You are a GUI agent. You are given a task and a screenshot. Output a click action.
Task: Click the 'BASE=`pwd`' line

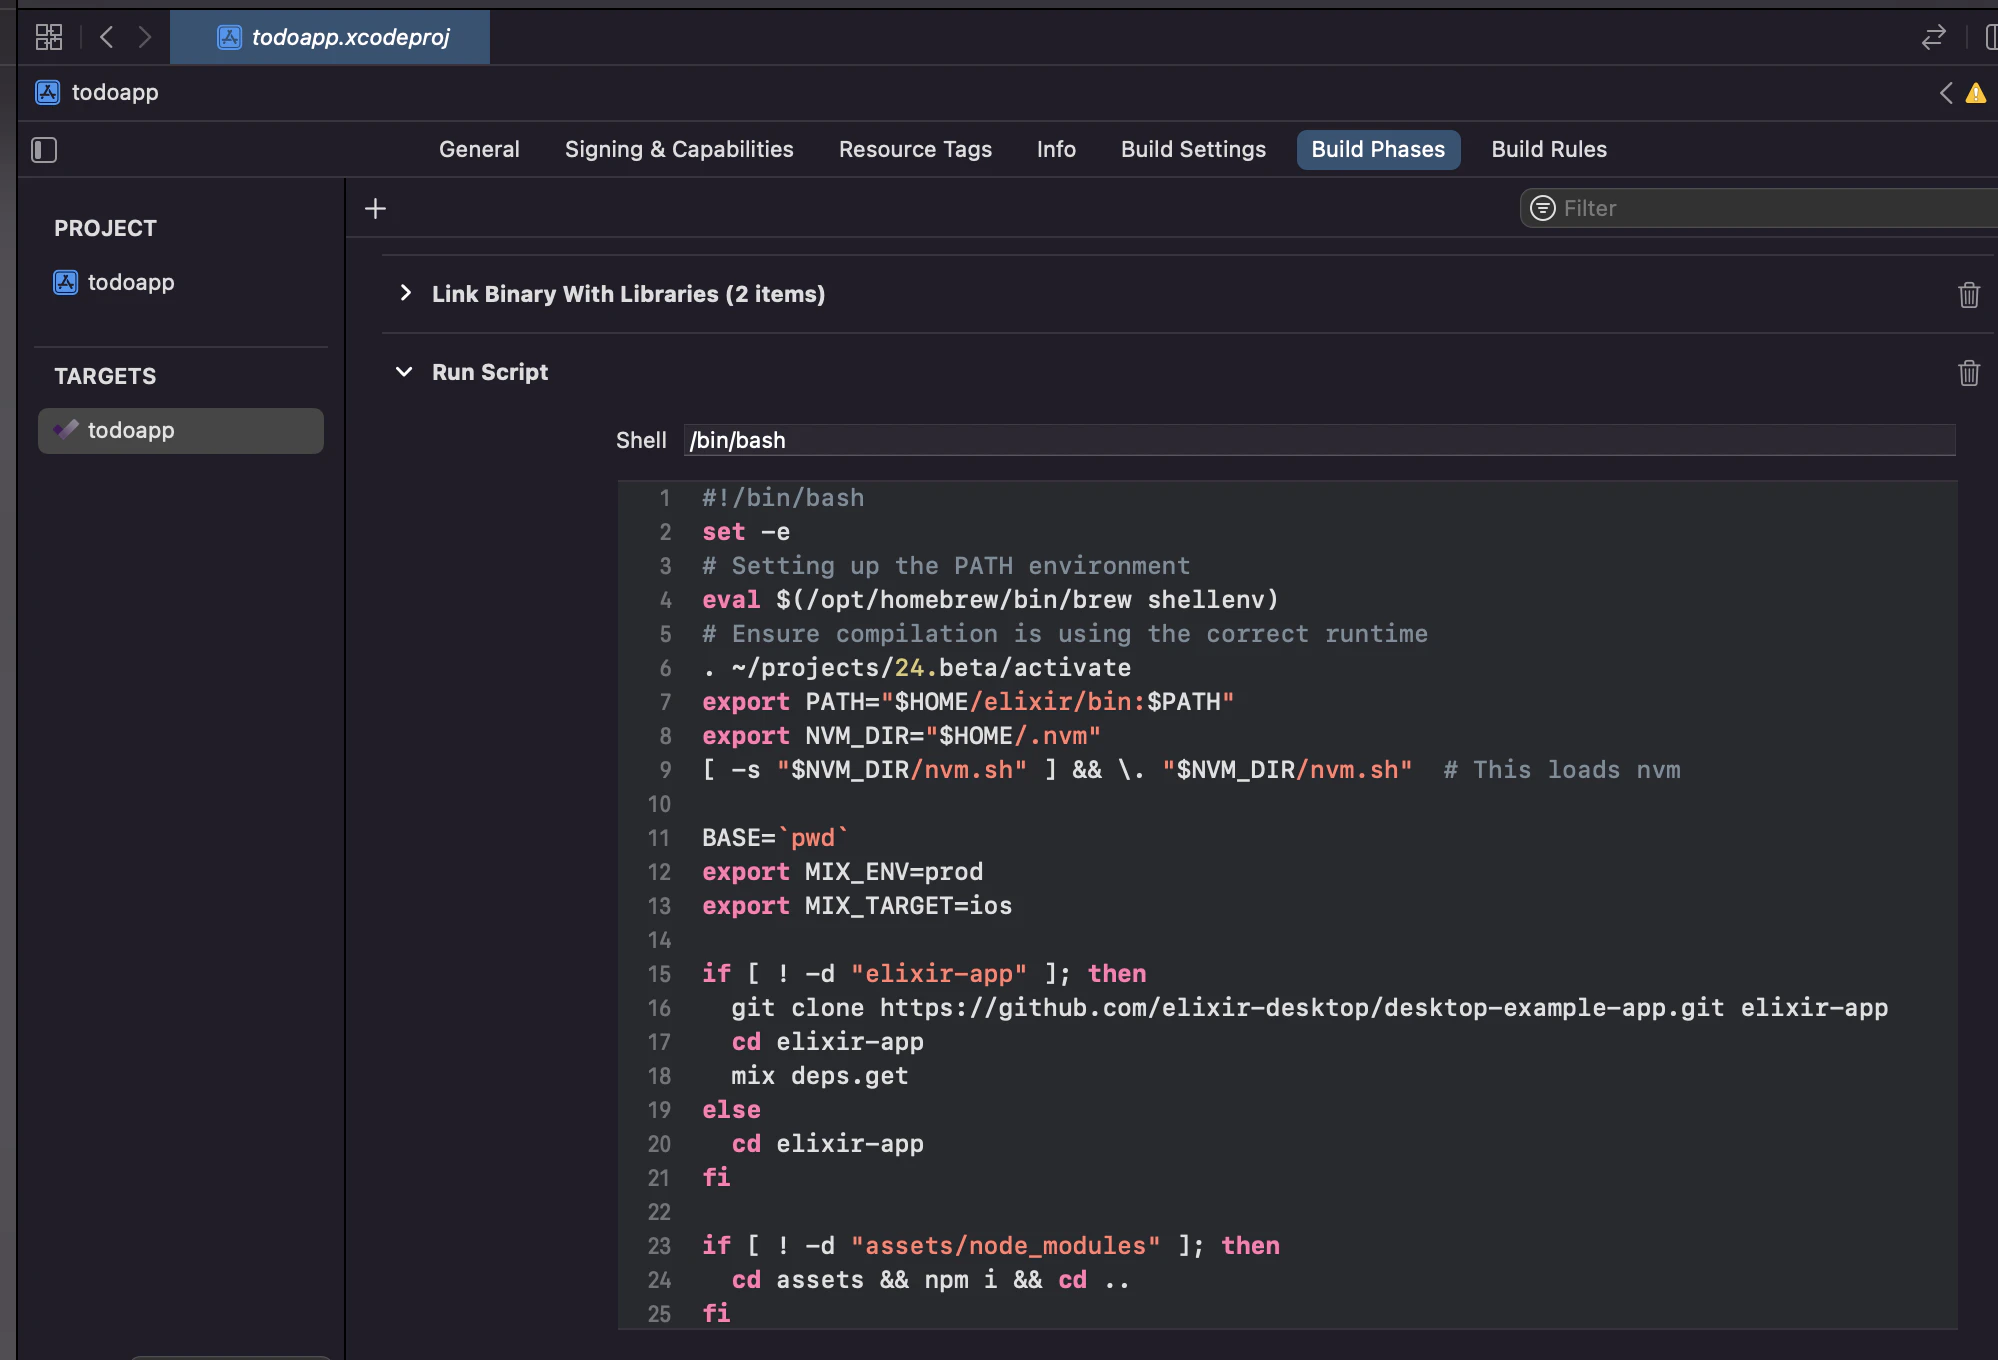775,838
